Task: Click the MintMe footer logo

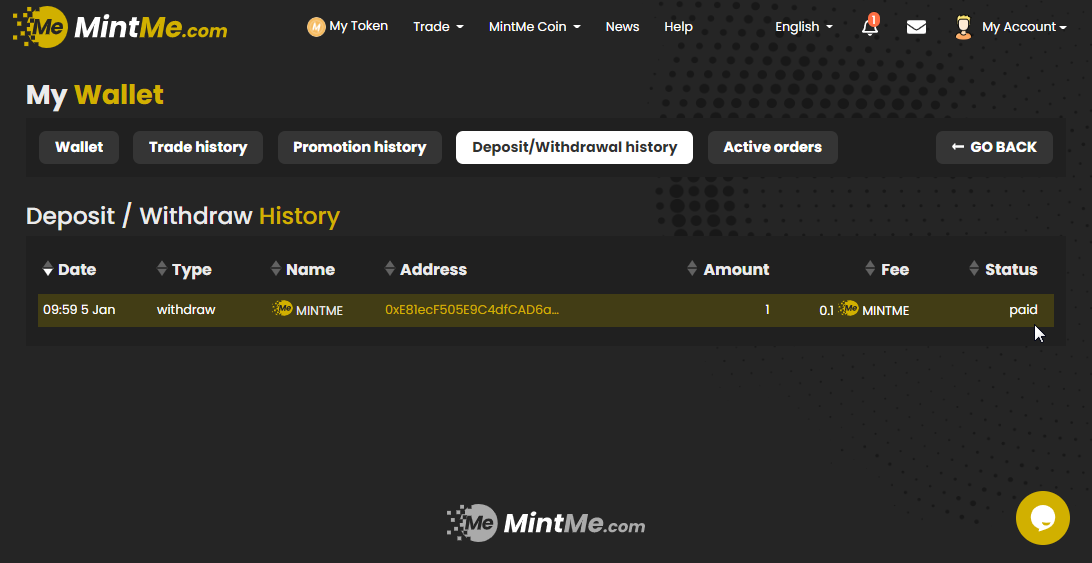Action: pyautogui.click(x=546, y=523)
